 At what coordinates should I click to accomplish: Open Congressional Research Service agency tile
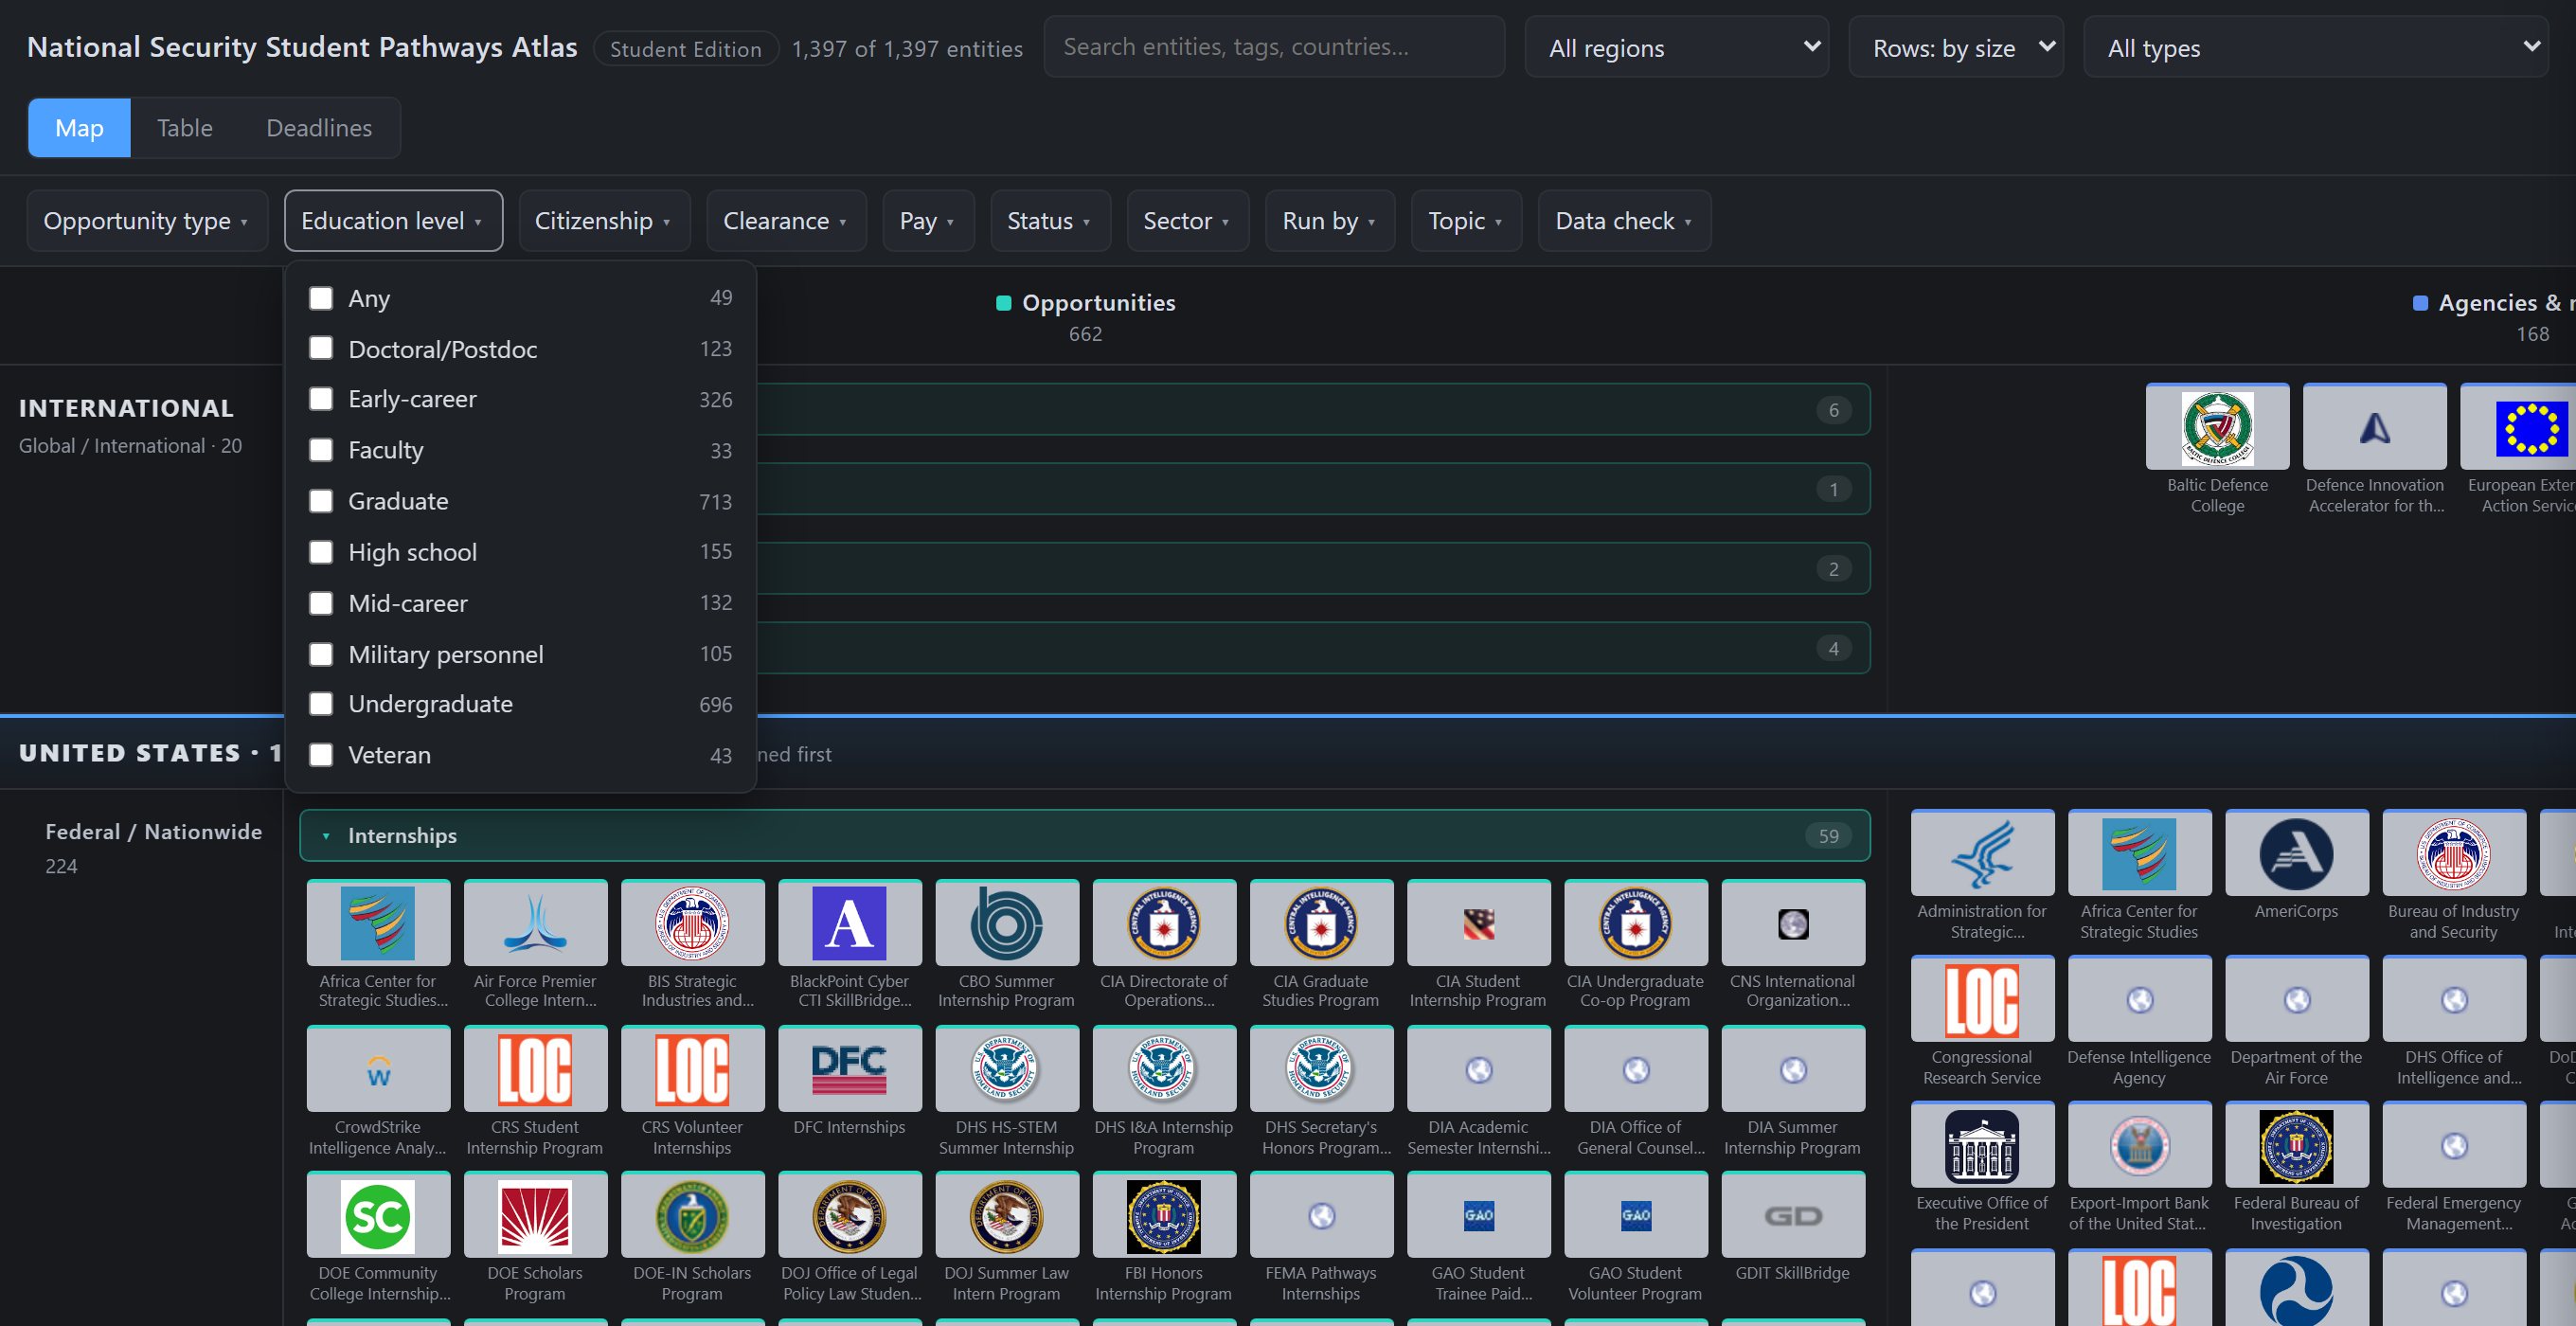pyautogui.click(x=1982, y=1022)
